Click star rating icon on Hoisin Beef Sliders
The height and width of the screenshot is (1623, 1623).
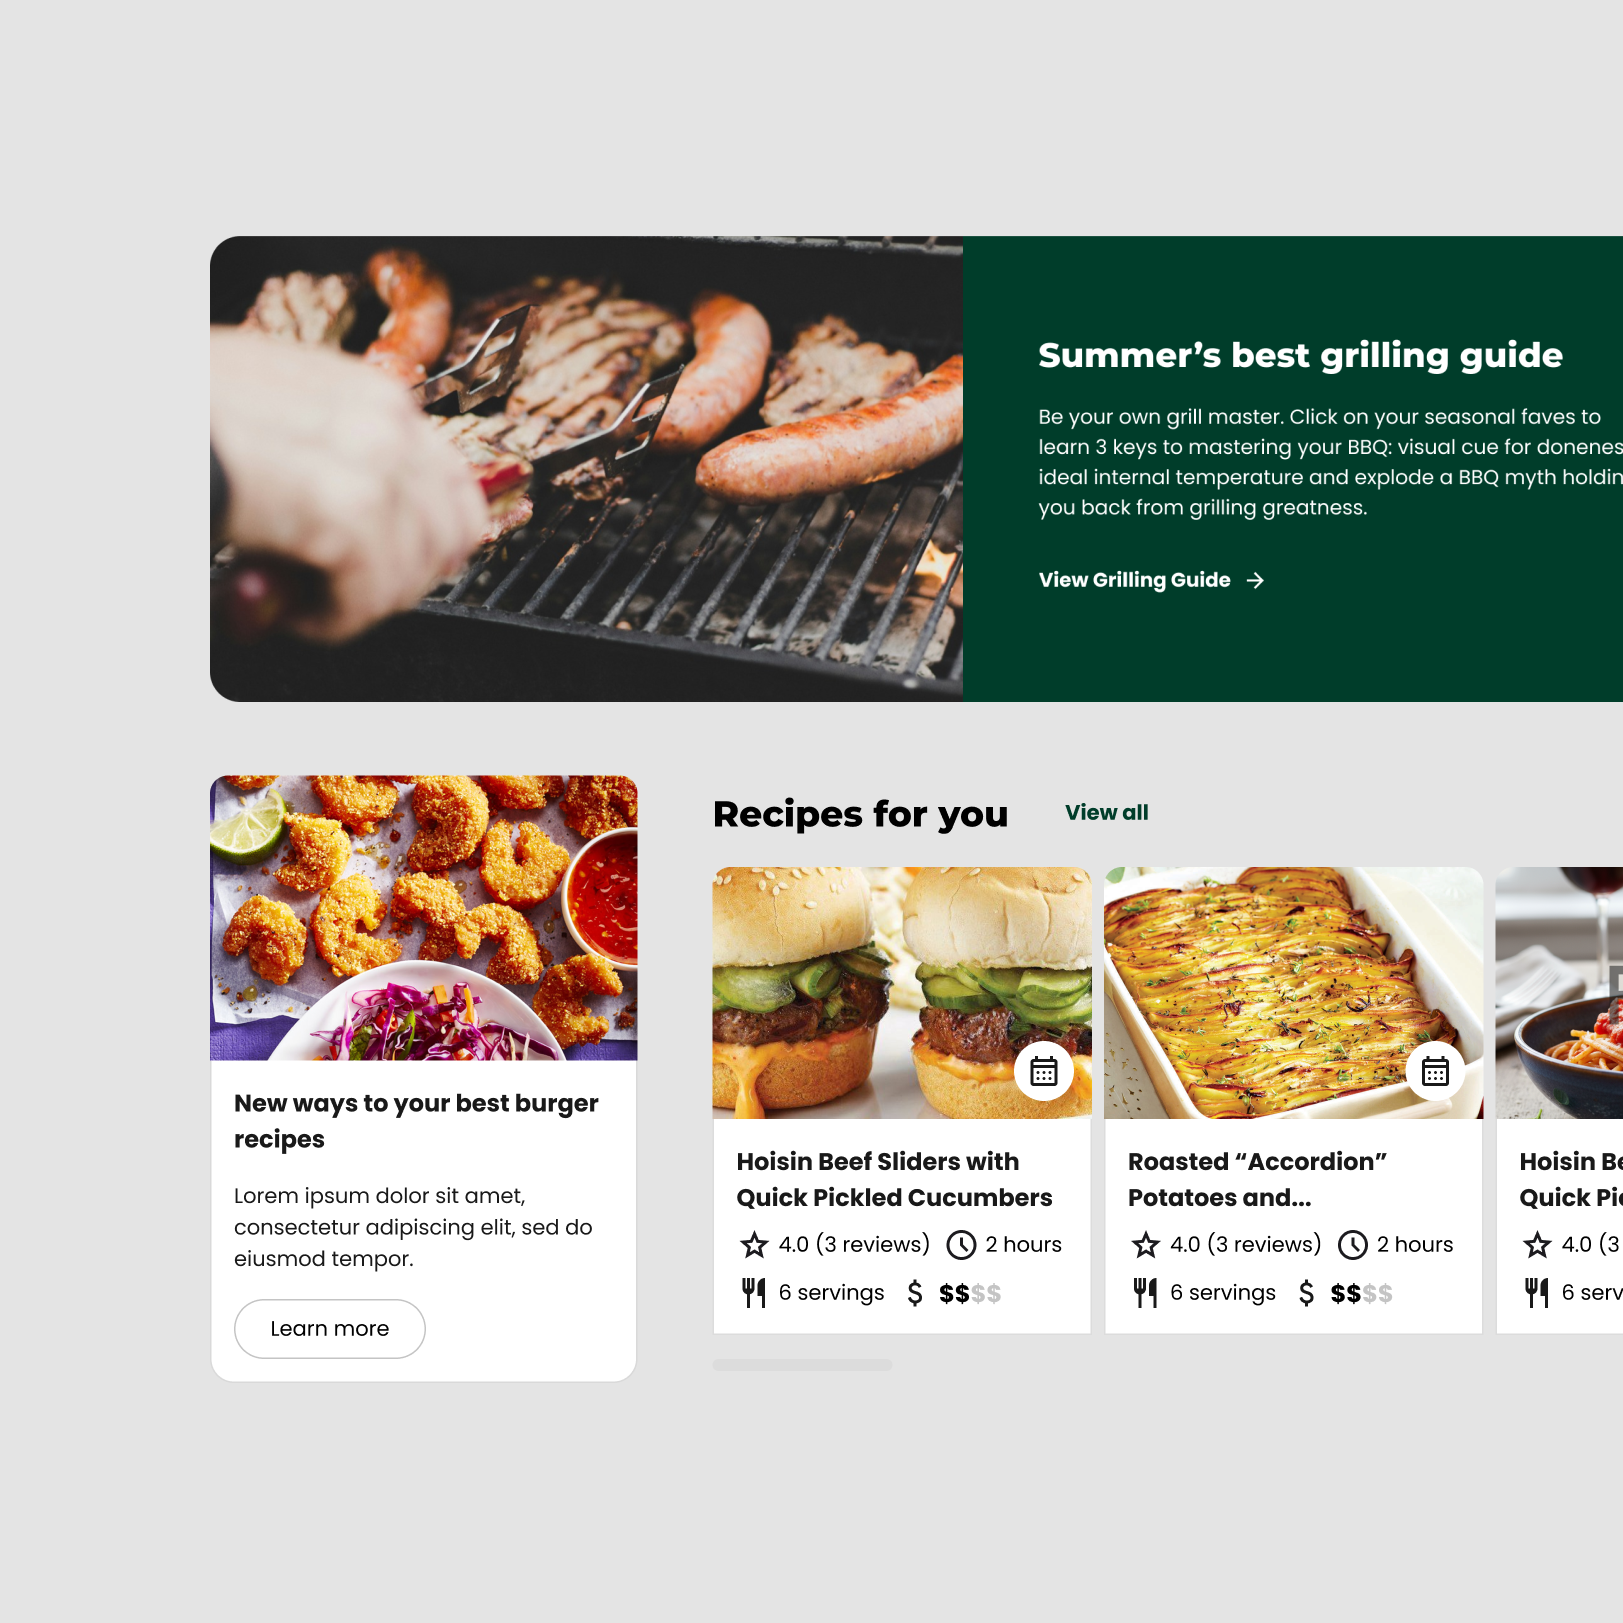pyautogui.click(x=754, y=1245)
